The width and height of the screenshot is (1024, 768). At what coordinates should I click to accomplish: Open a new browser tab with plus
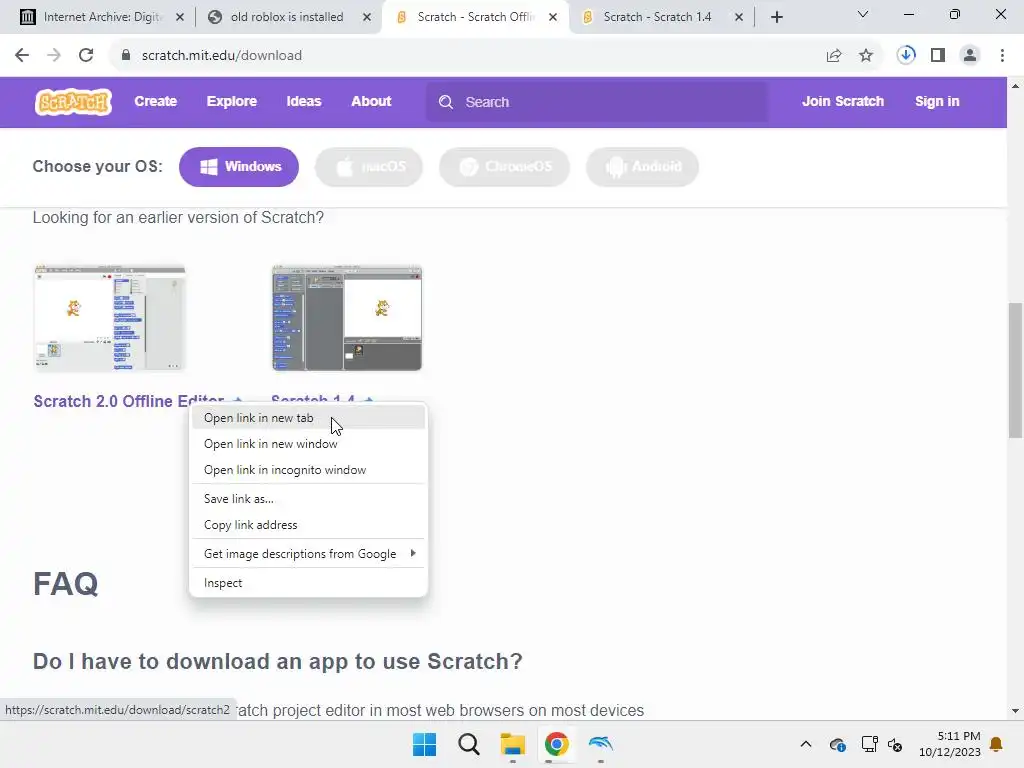coord(776,17)
